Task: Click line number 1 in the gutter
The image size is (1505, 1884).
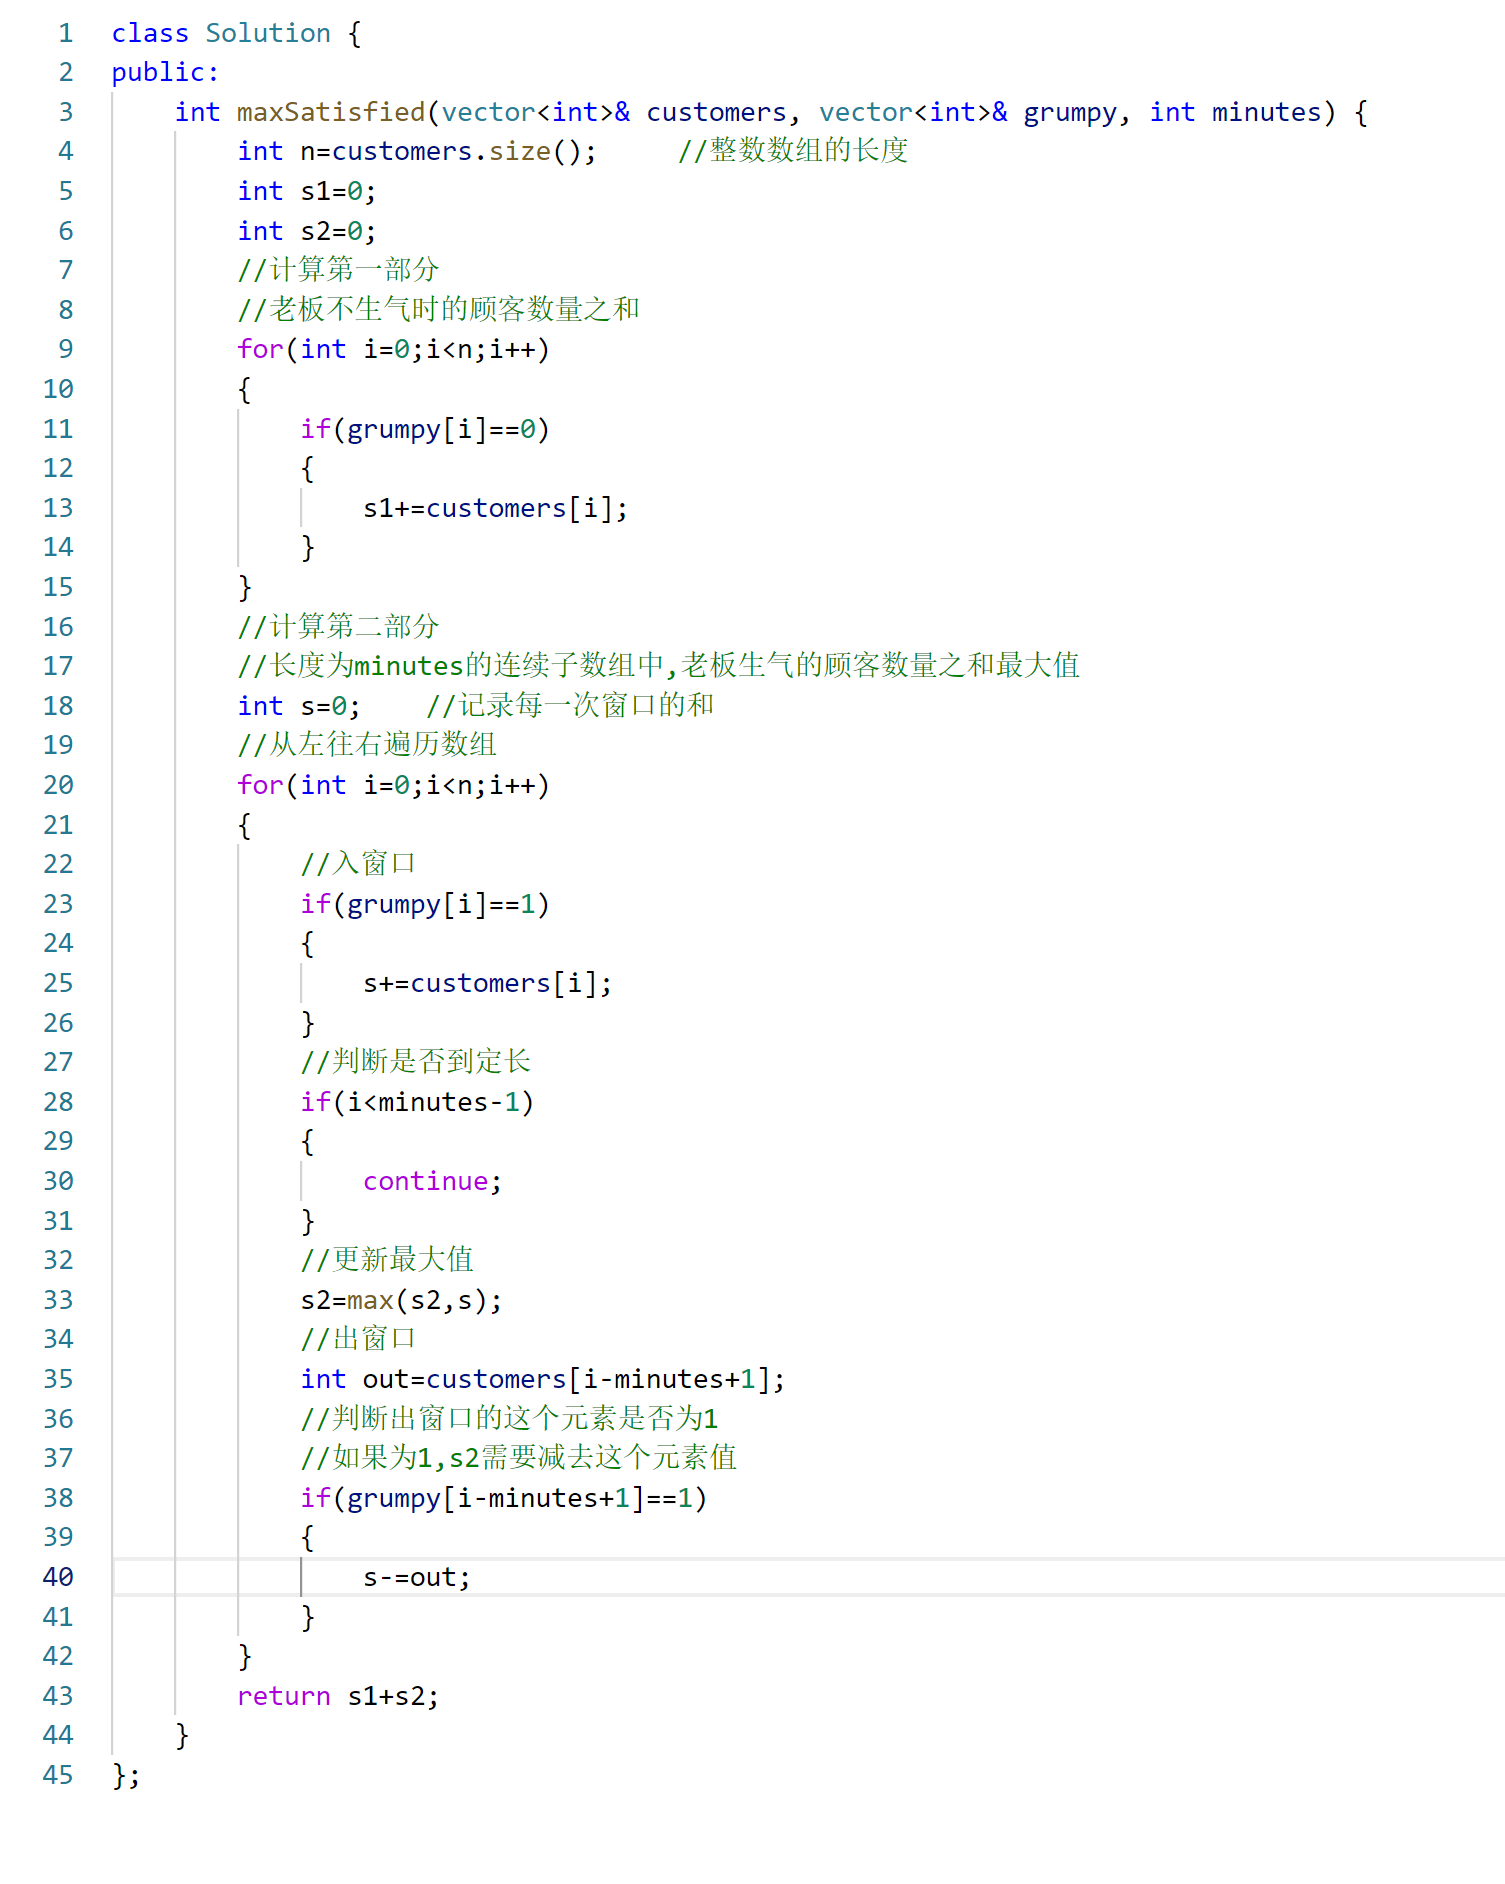Action: tap(66, 33)
